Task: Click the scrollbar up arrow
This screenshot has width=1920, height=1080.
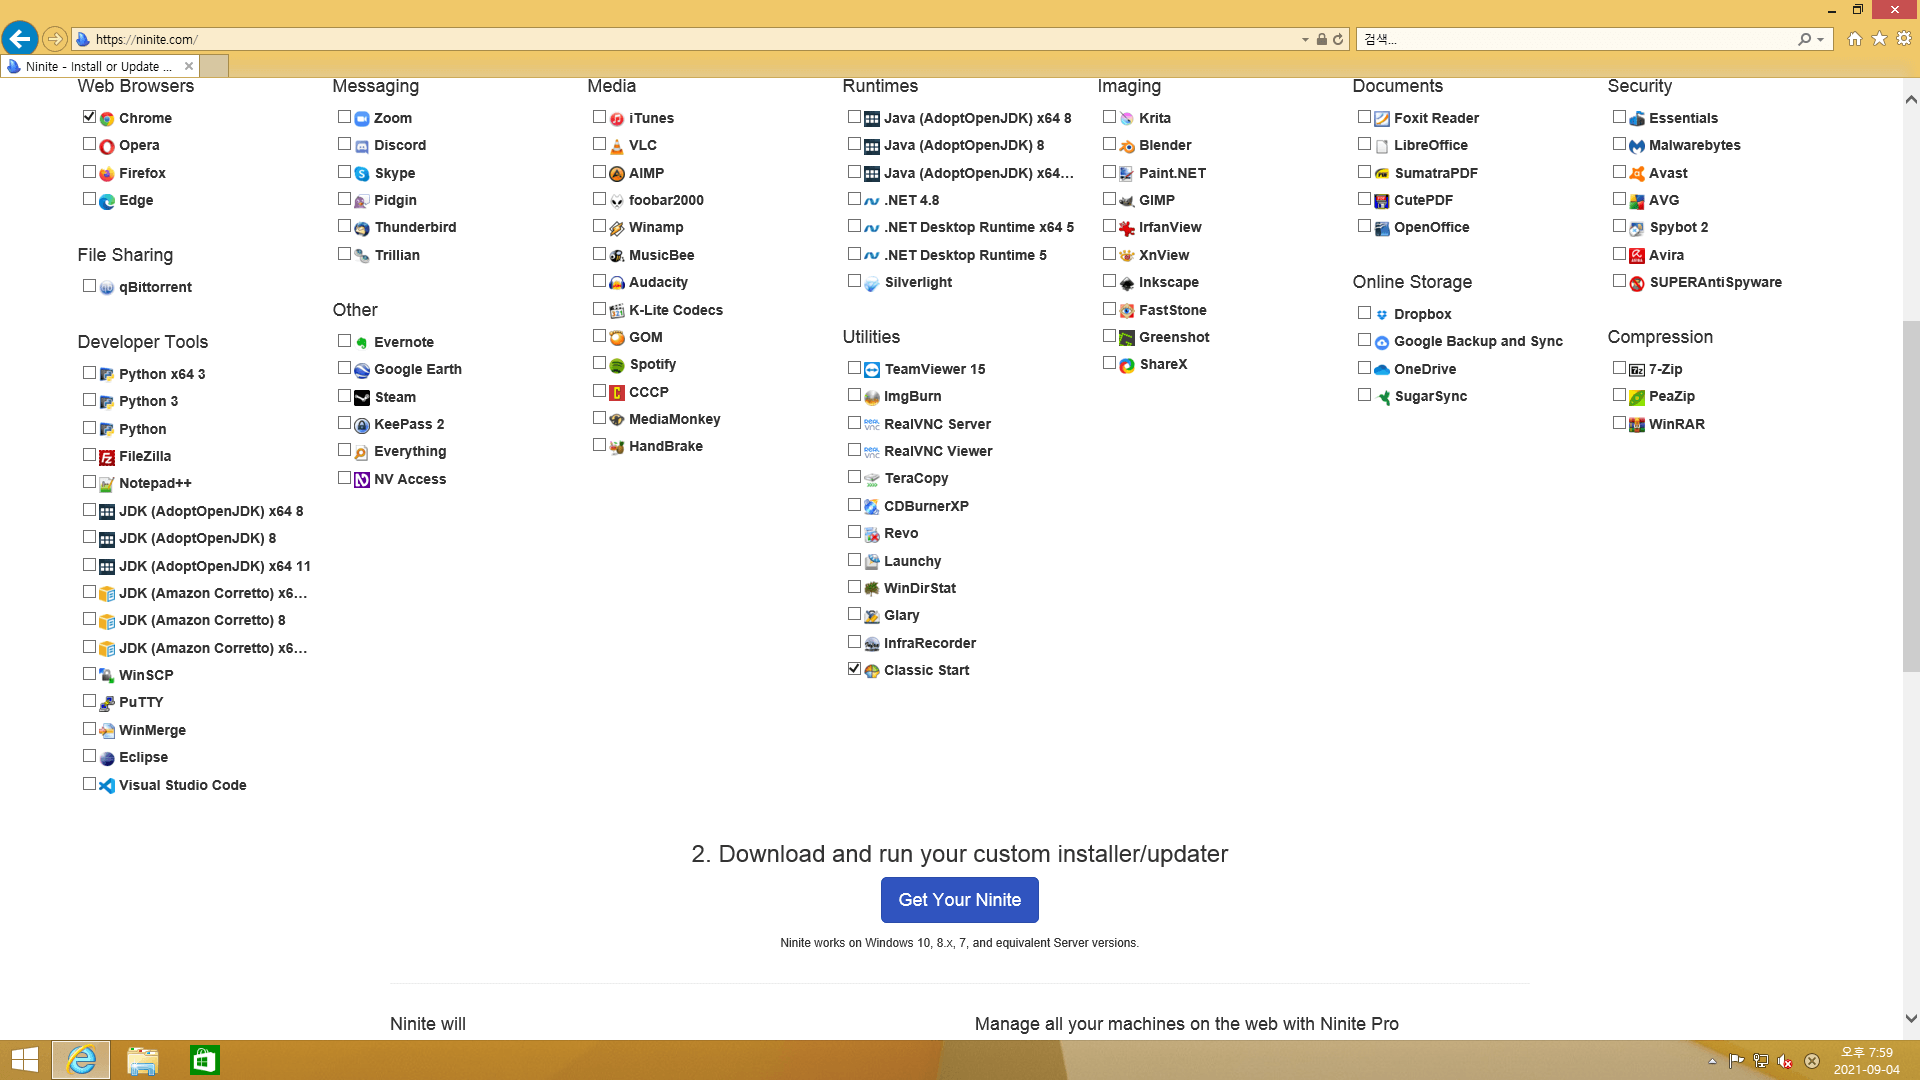Action: (x=1911, y=99)
